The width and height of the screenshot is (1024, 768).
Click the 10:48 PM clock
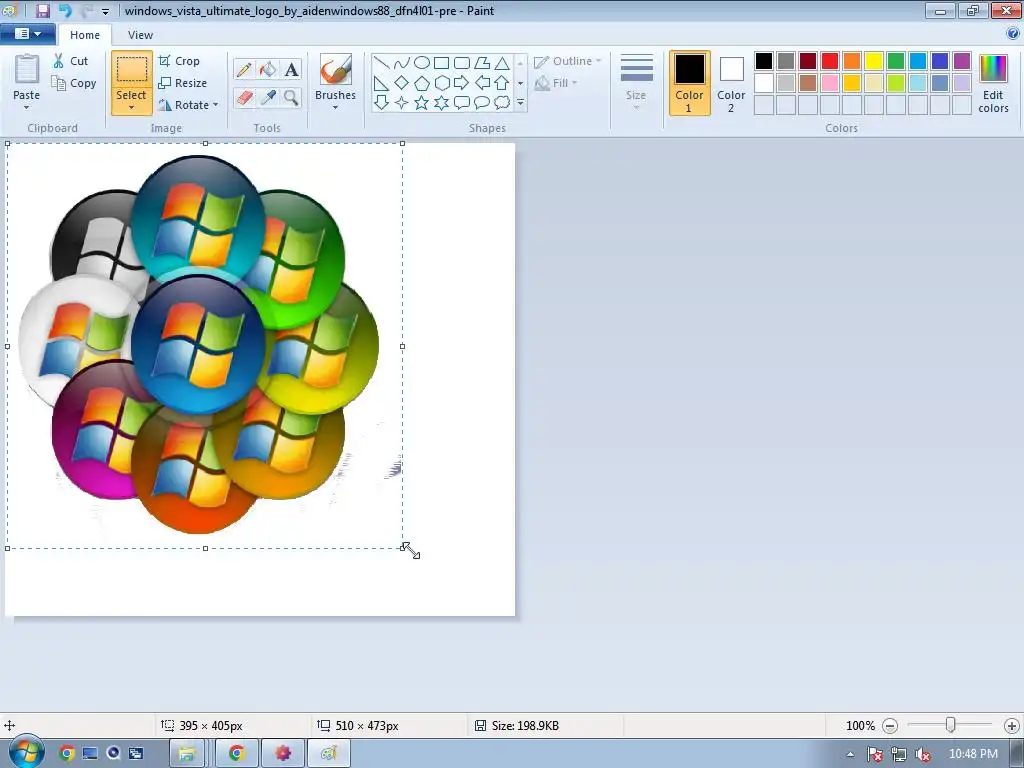[973, 754]
